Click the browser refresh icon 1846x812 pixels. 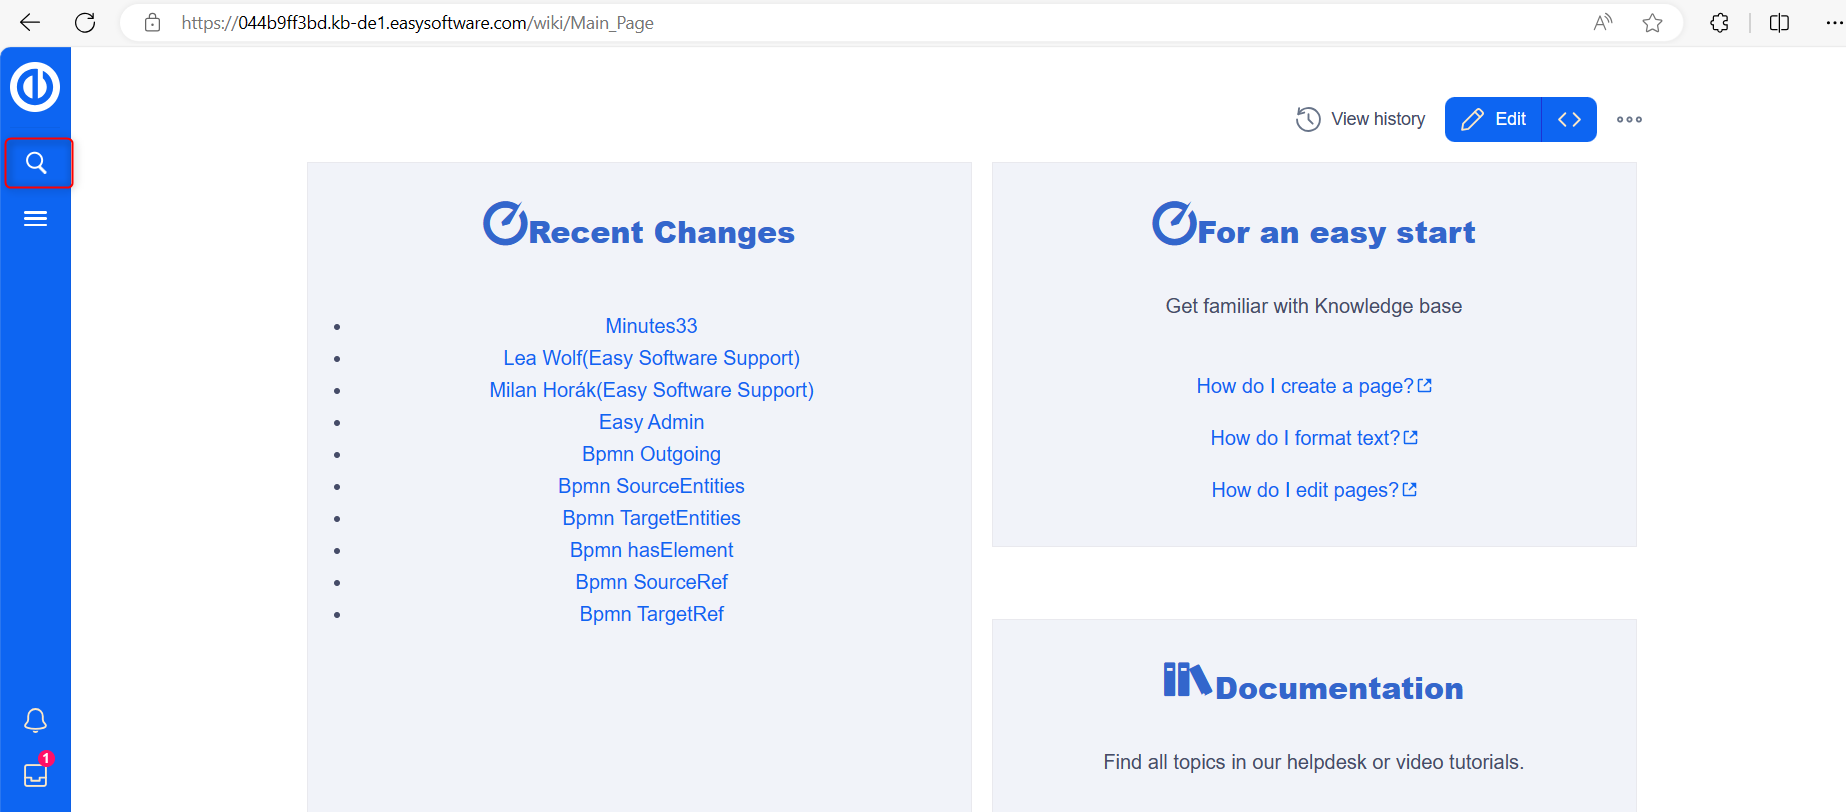pos(85,23)
